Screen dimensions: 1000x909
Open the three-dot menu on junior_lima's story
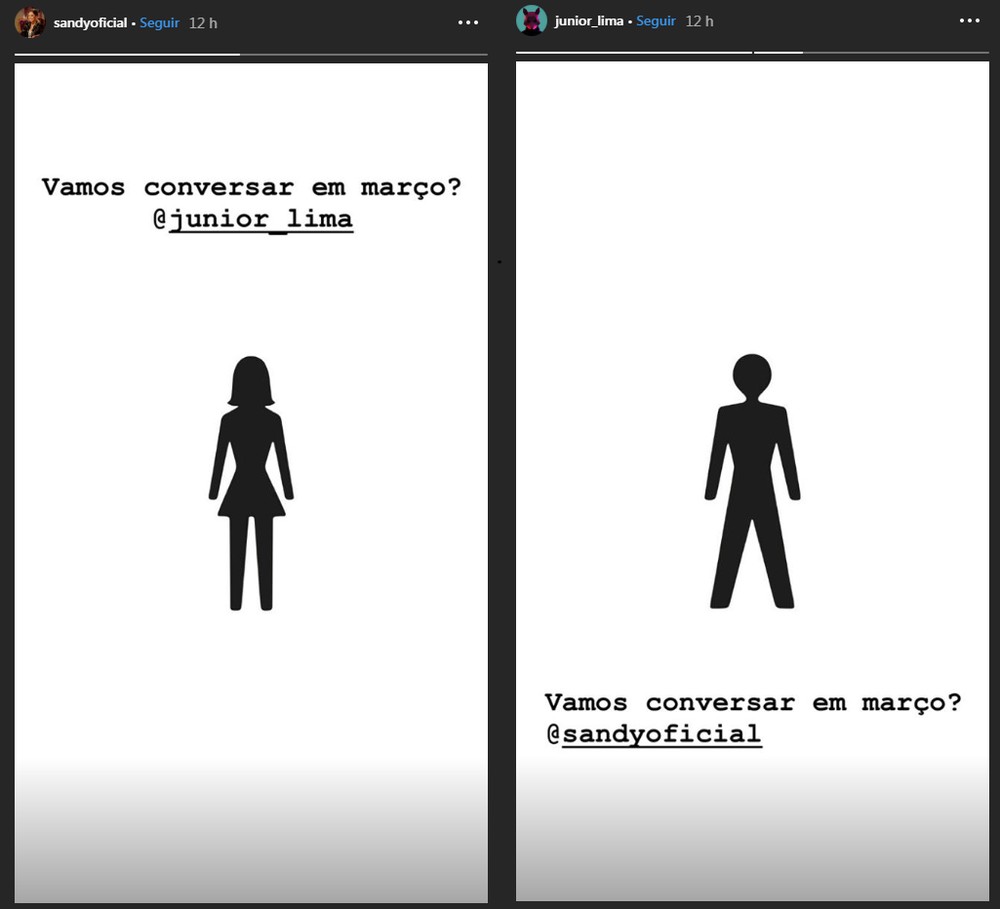[969, 21]
